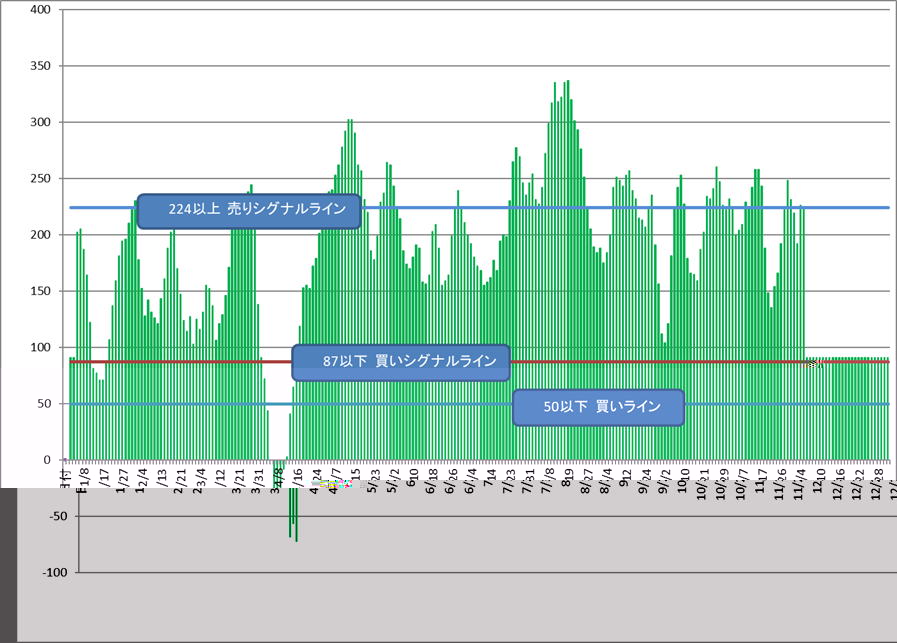Click the 8/27 date on the horizontal axis
The width and height of the screenshot is (897, 643).
click(x=587, y=477)
